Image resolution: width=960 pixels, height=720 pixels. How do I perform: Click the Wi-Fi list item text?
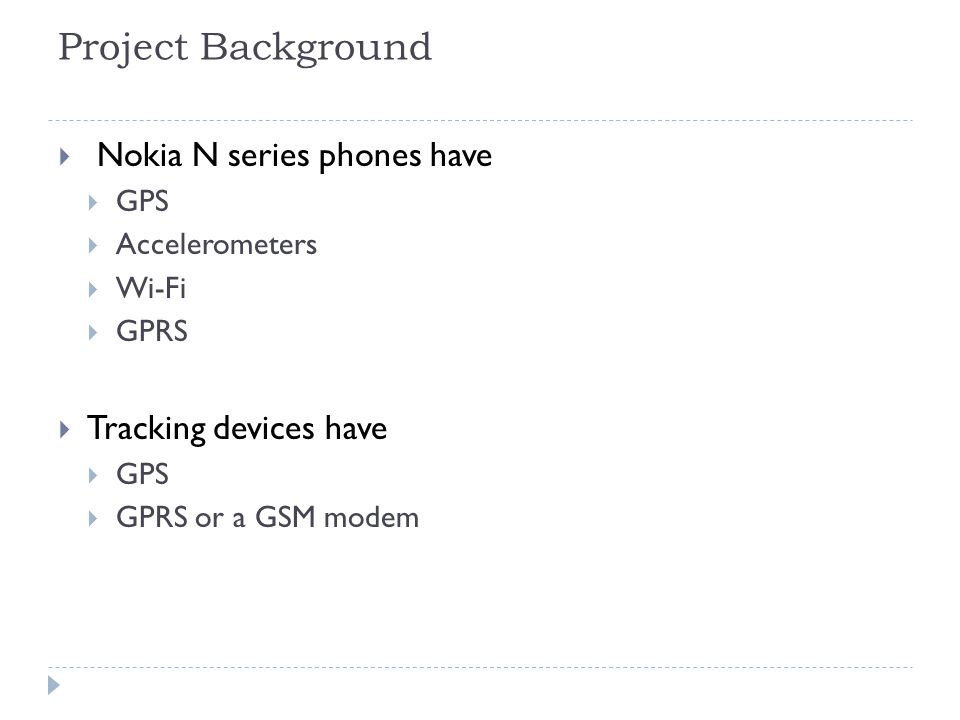click(x=151, y=288)
